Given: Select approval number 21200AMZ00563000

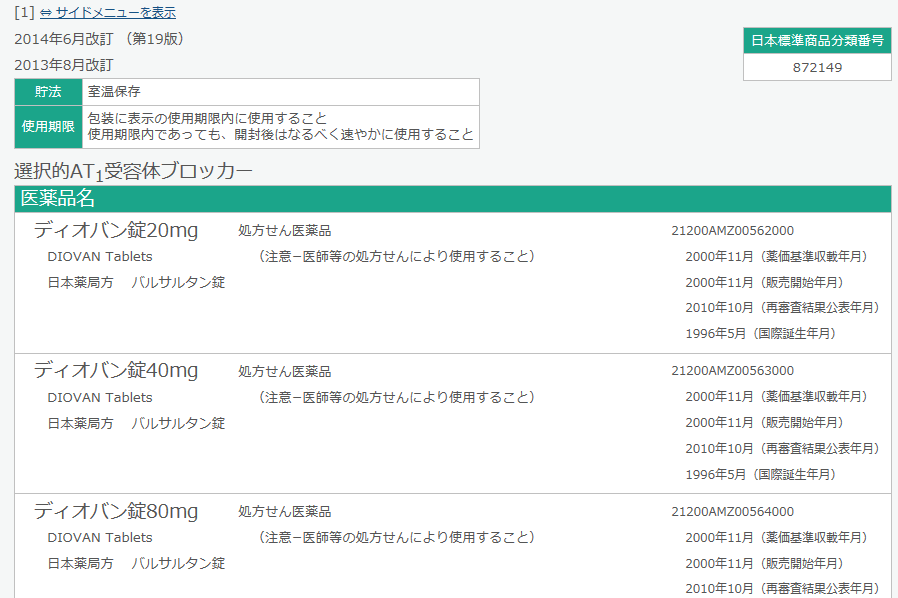Looking at the screenshot, I should (x=732, y=371).
